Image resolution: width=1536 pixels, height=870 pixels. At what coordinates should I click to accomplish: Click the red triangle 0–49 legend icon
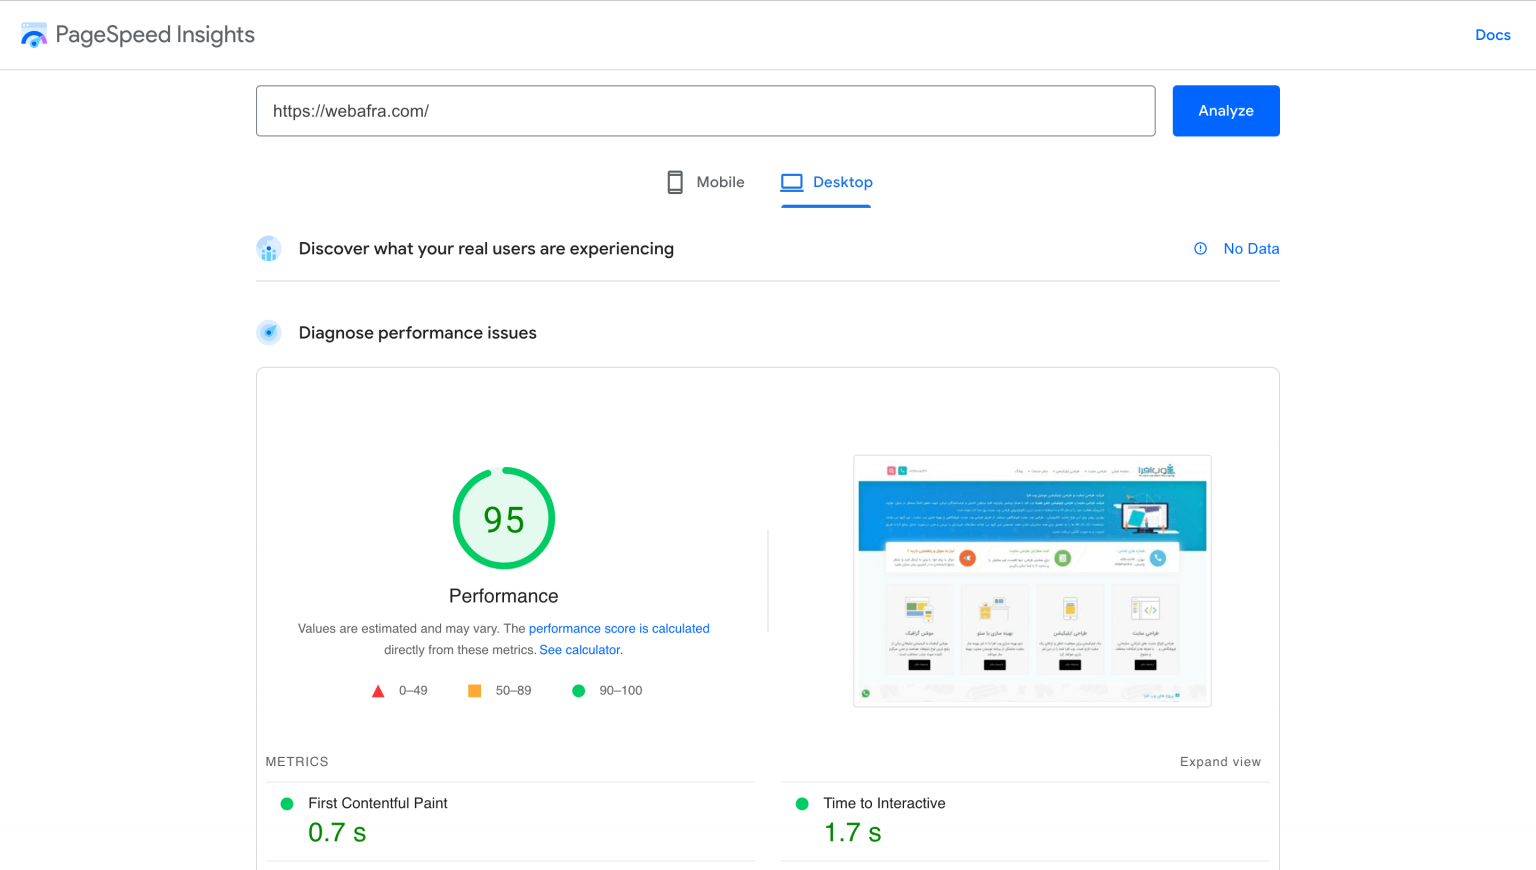point(378,691)
